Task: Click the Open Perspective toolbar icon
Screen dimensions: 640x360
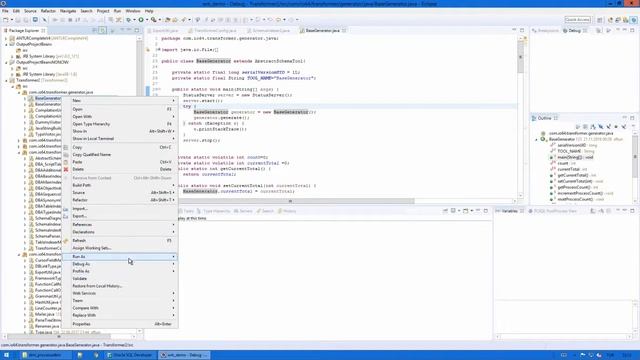Action: [x=600, y=20]
